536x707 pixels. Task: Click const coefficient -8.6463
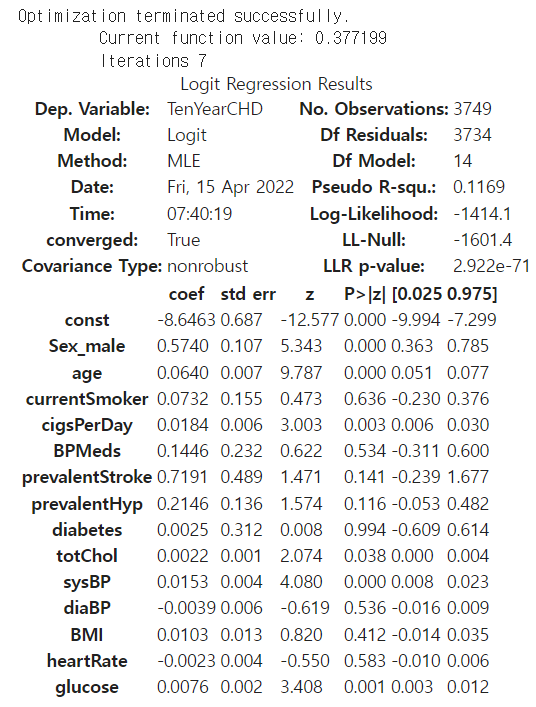(x=186, y=320)
